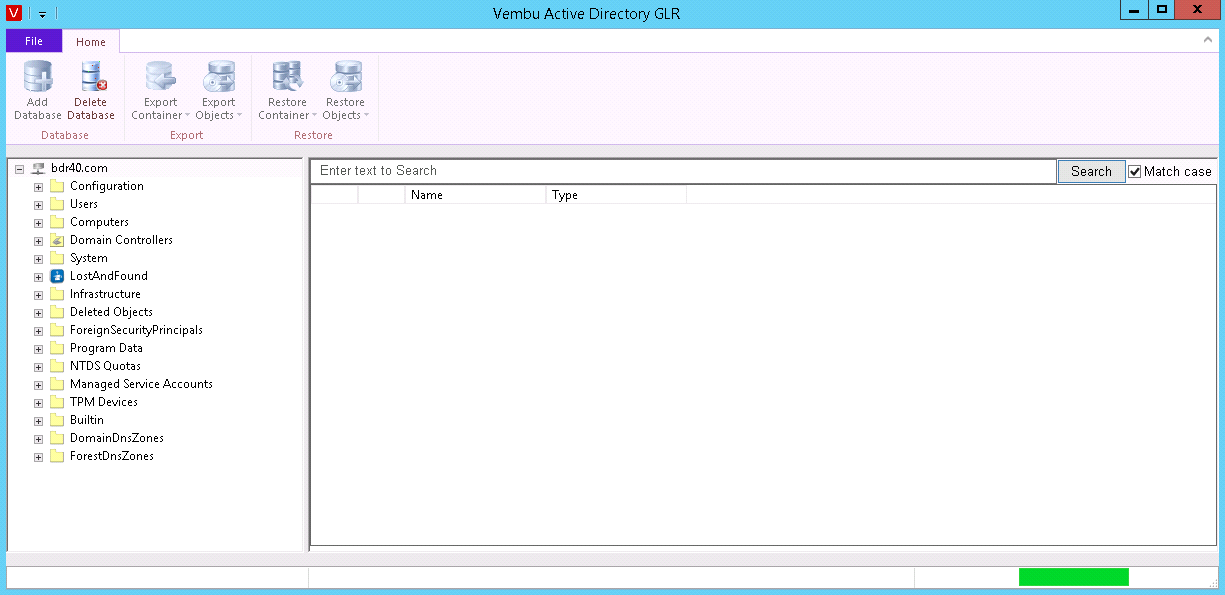Click the Configuration folder icon
Screen dimensions: 1225x595
[x=57, y=186]
